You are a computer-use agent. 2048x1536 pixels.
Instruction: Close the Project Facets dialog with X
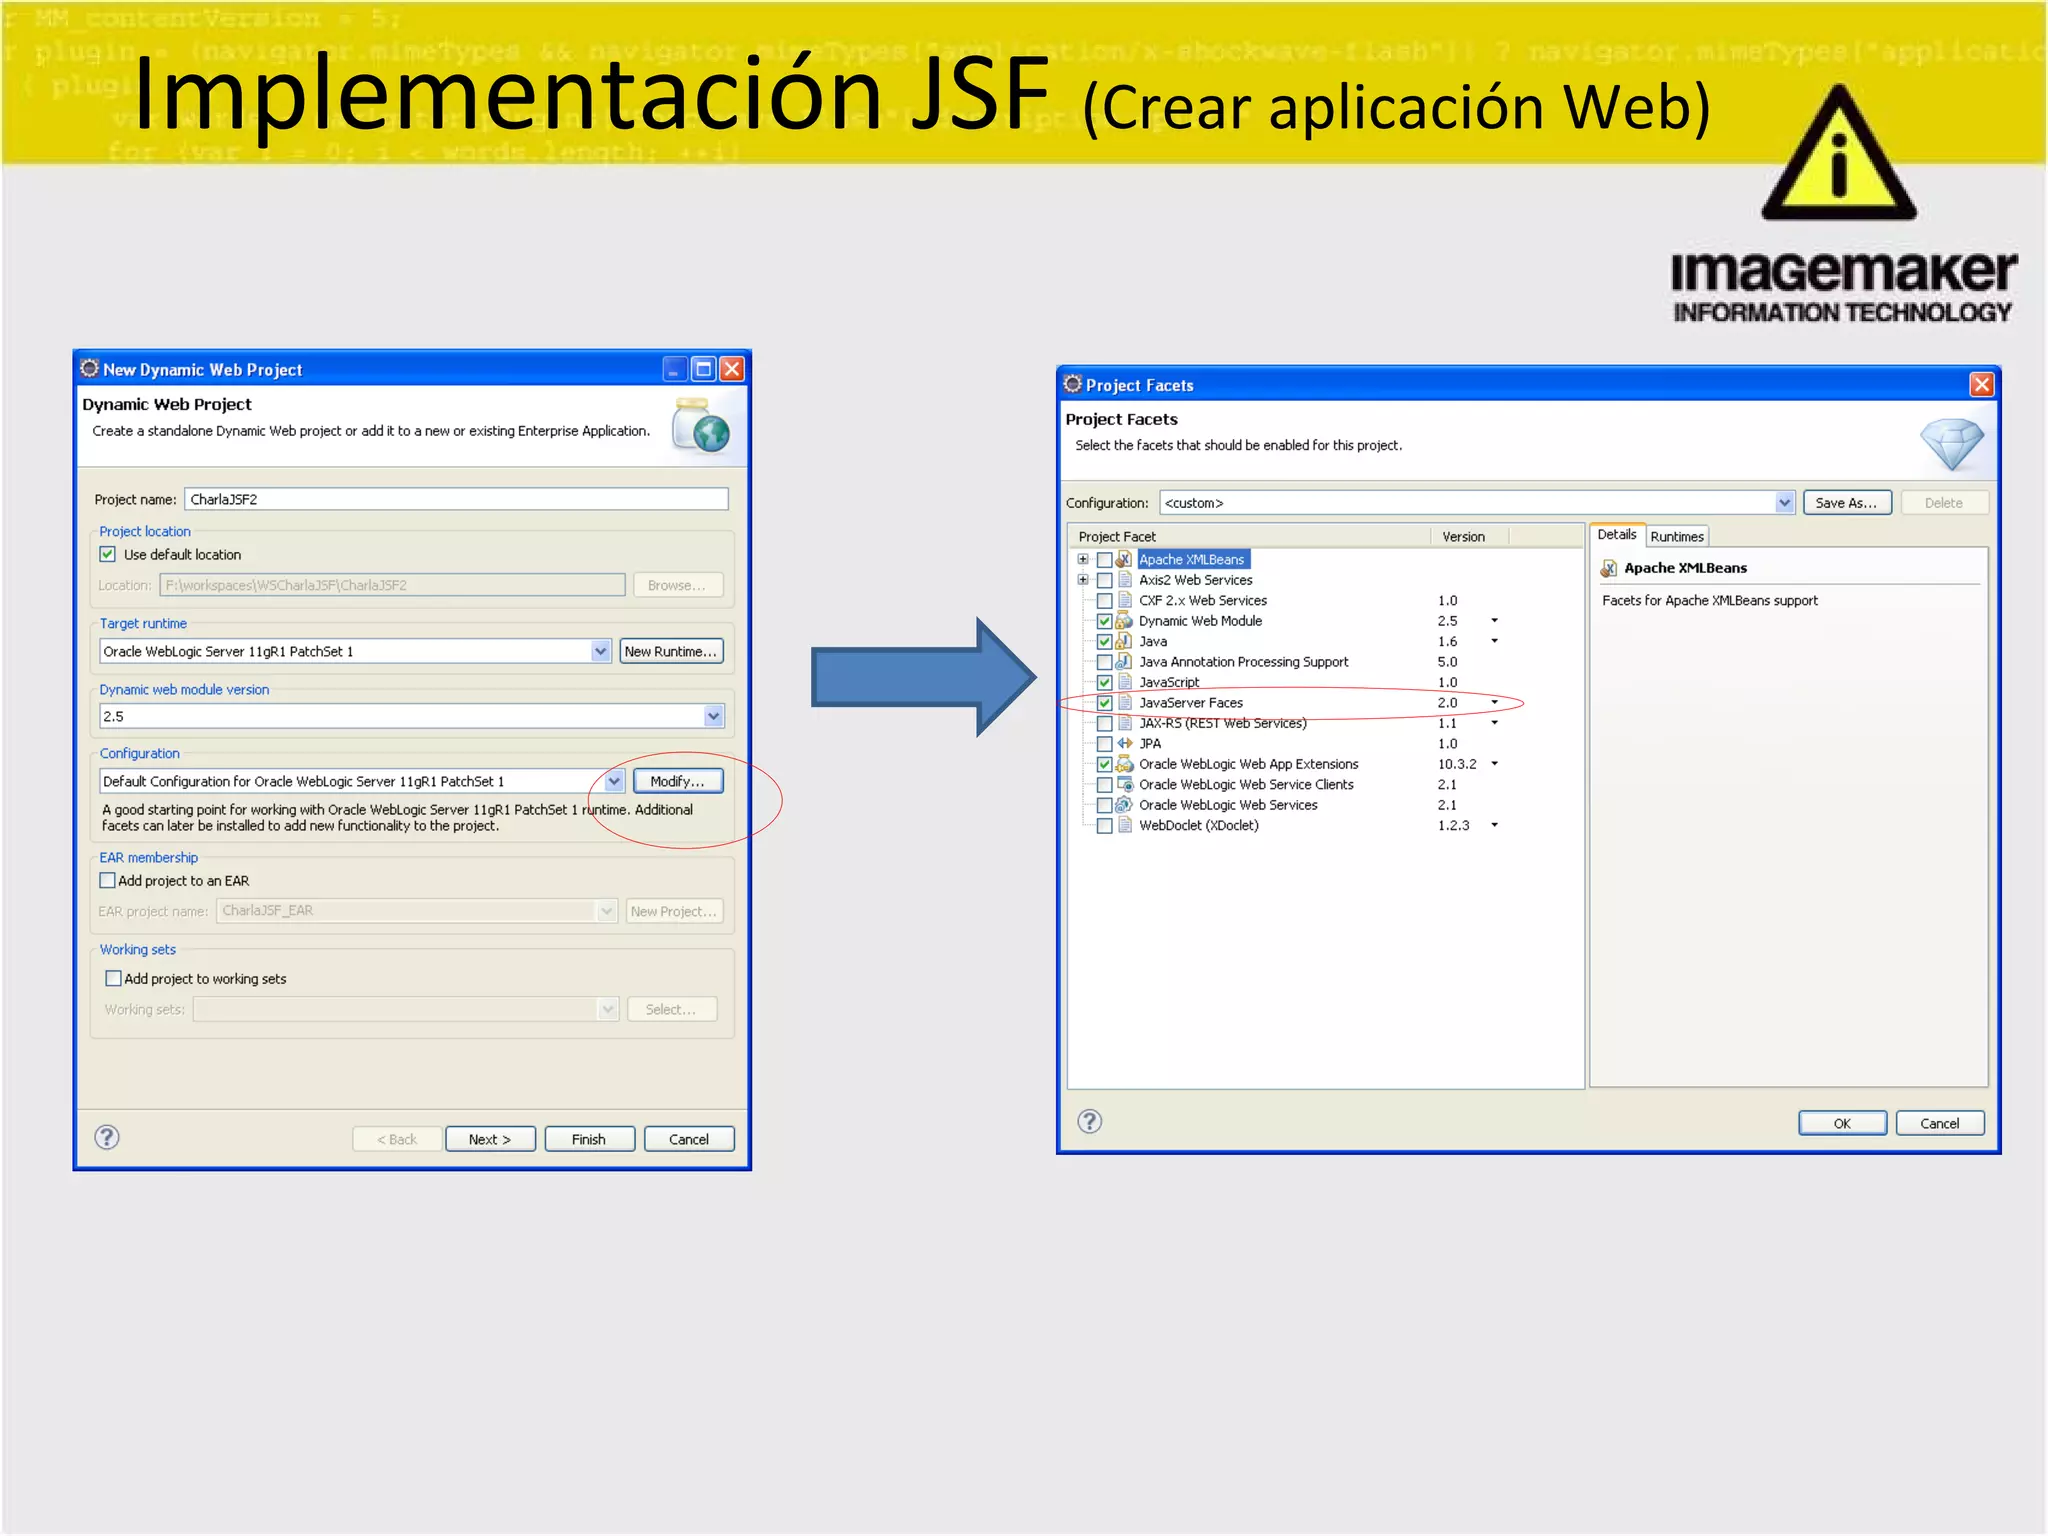(x=1981, y=384)
